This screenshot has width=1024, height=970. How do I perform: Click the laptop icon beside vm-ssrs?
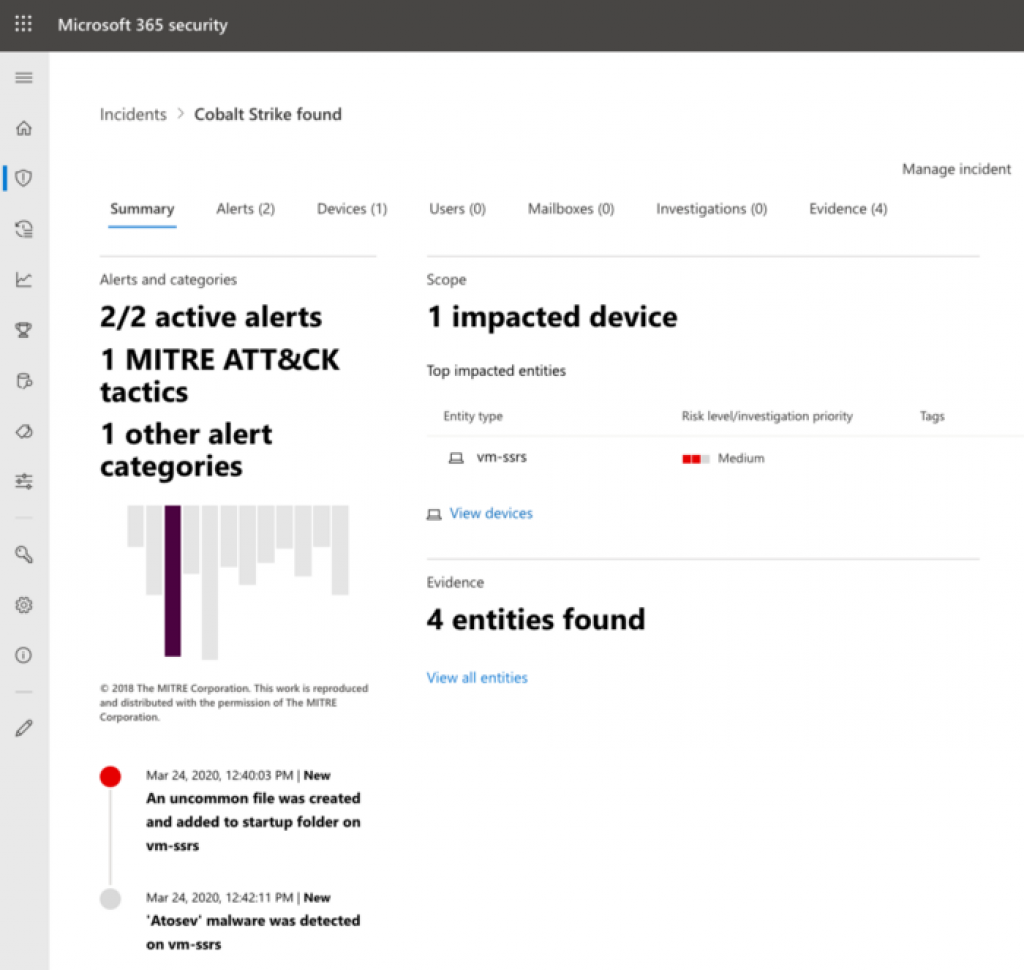point(456,459)
